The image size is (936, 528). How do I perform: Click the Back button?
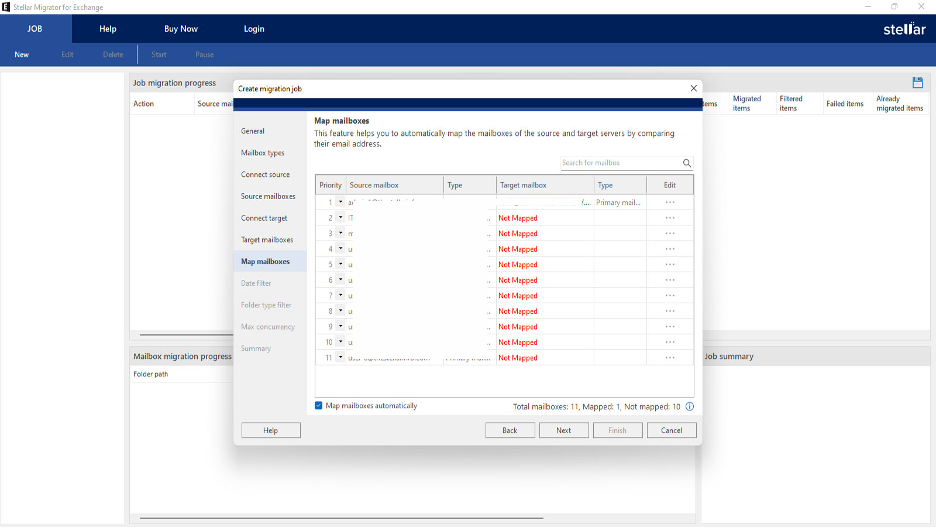(x=510, y=430)
